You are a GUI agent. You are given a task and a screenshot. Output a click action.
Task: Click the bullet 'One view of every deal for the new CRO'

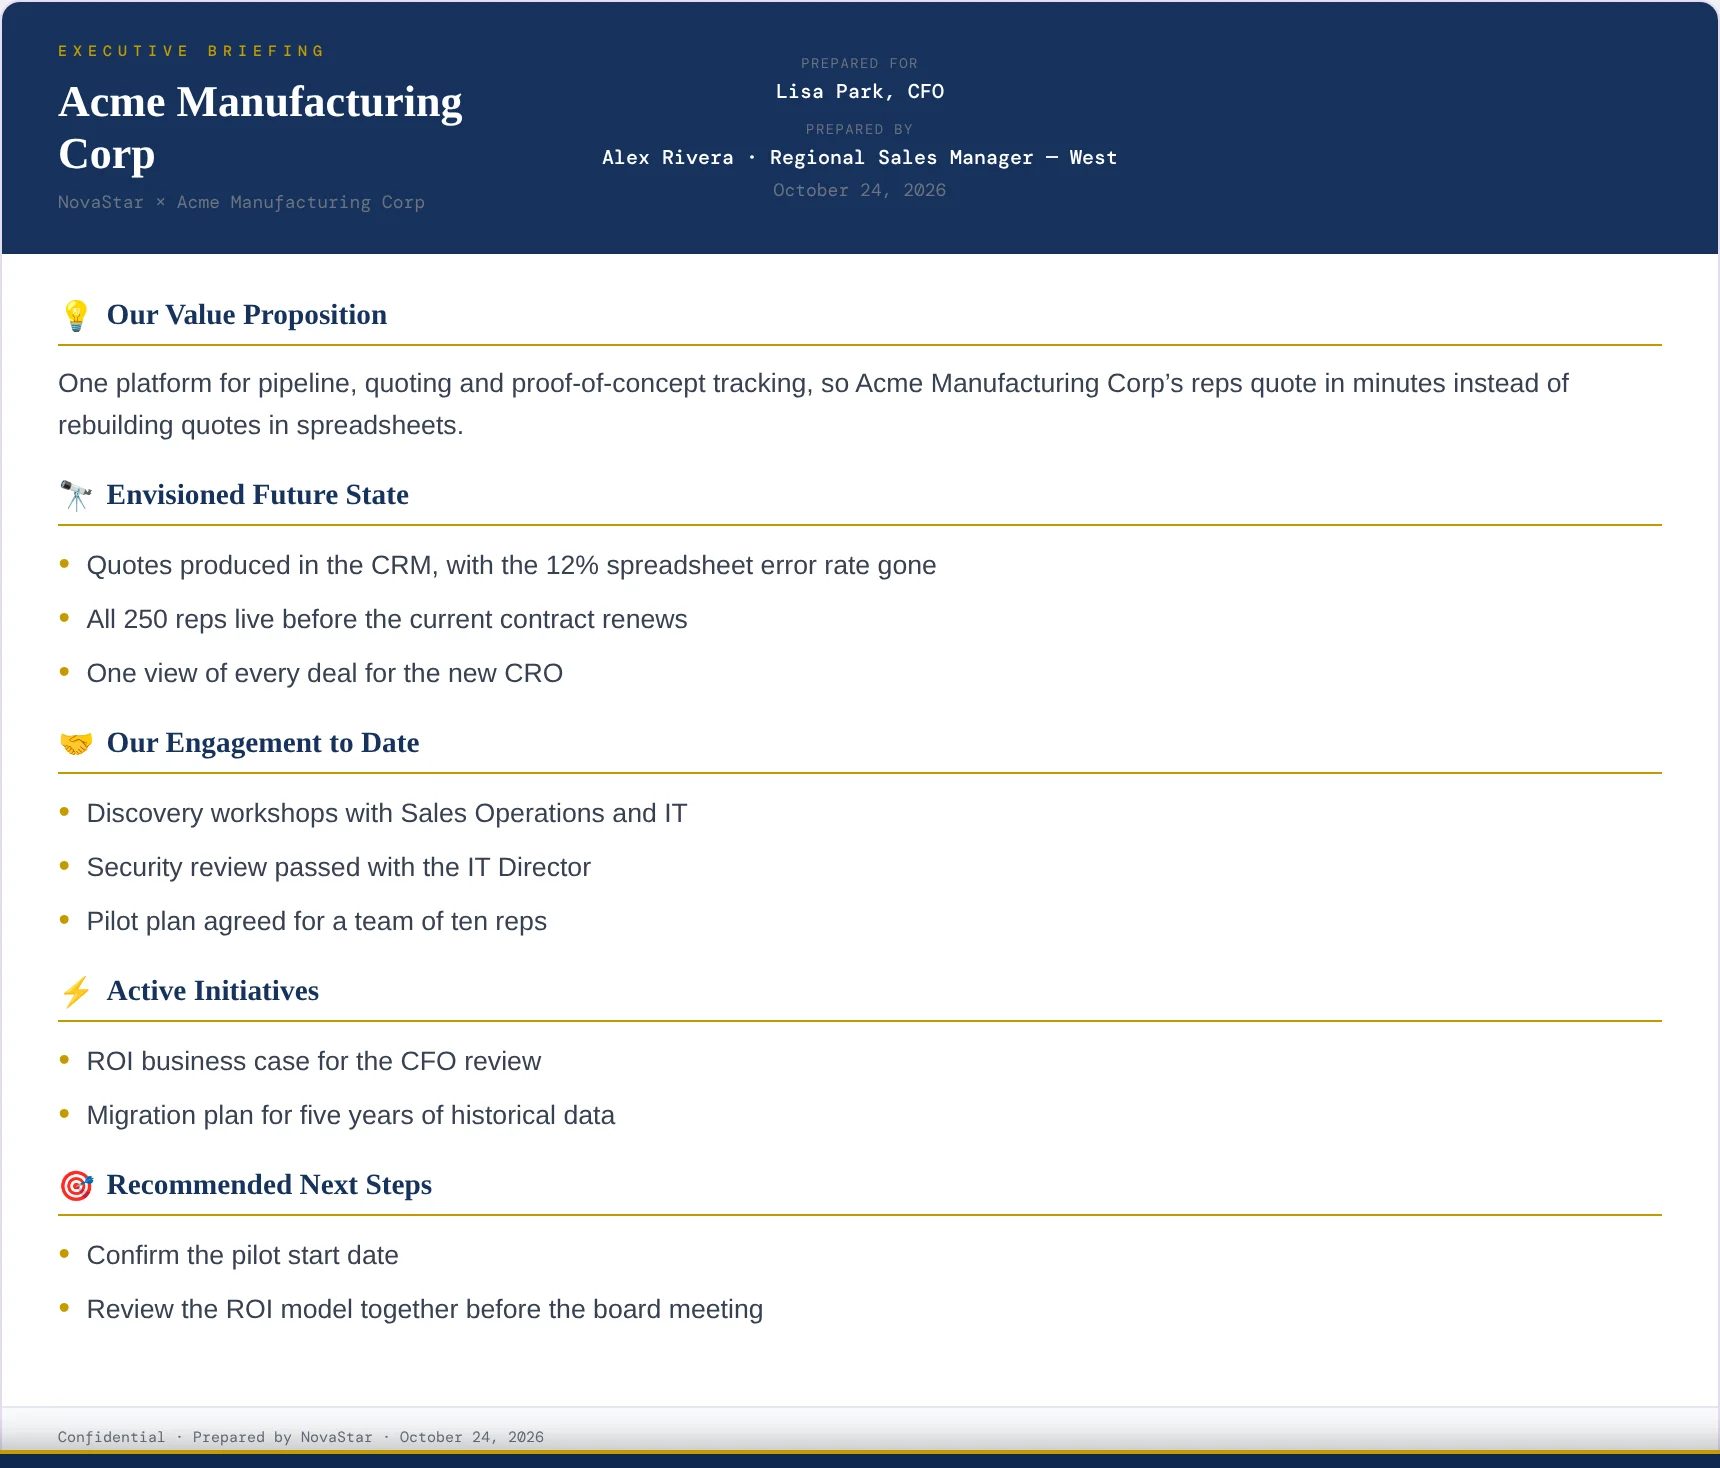tap(324, 673)
